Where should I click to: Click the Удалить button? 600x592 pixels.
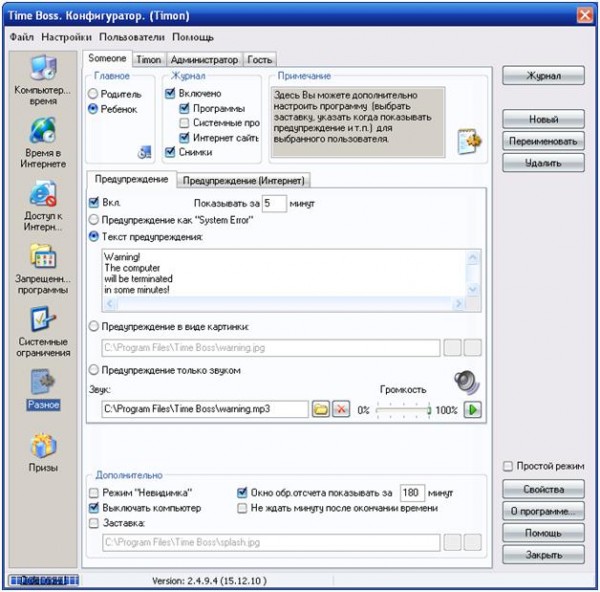click(543, 163)
